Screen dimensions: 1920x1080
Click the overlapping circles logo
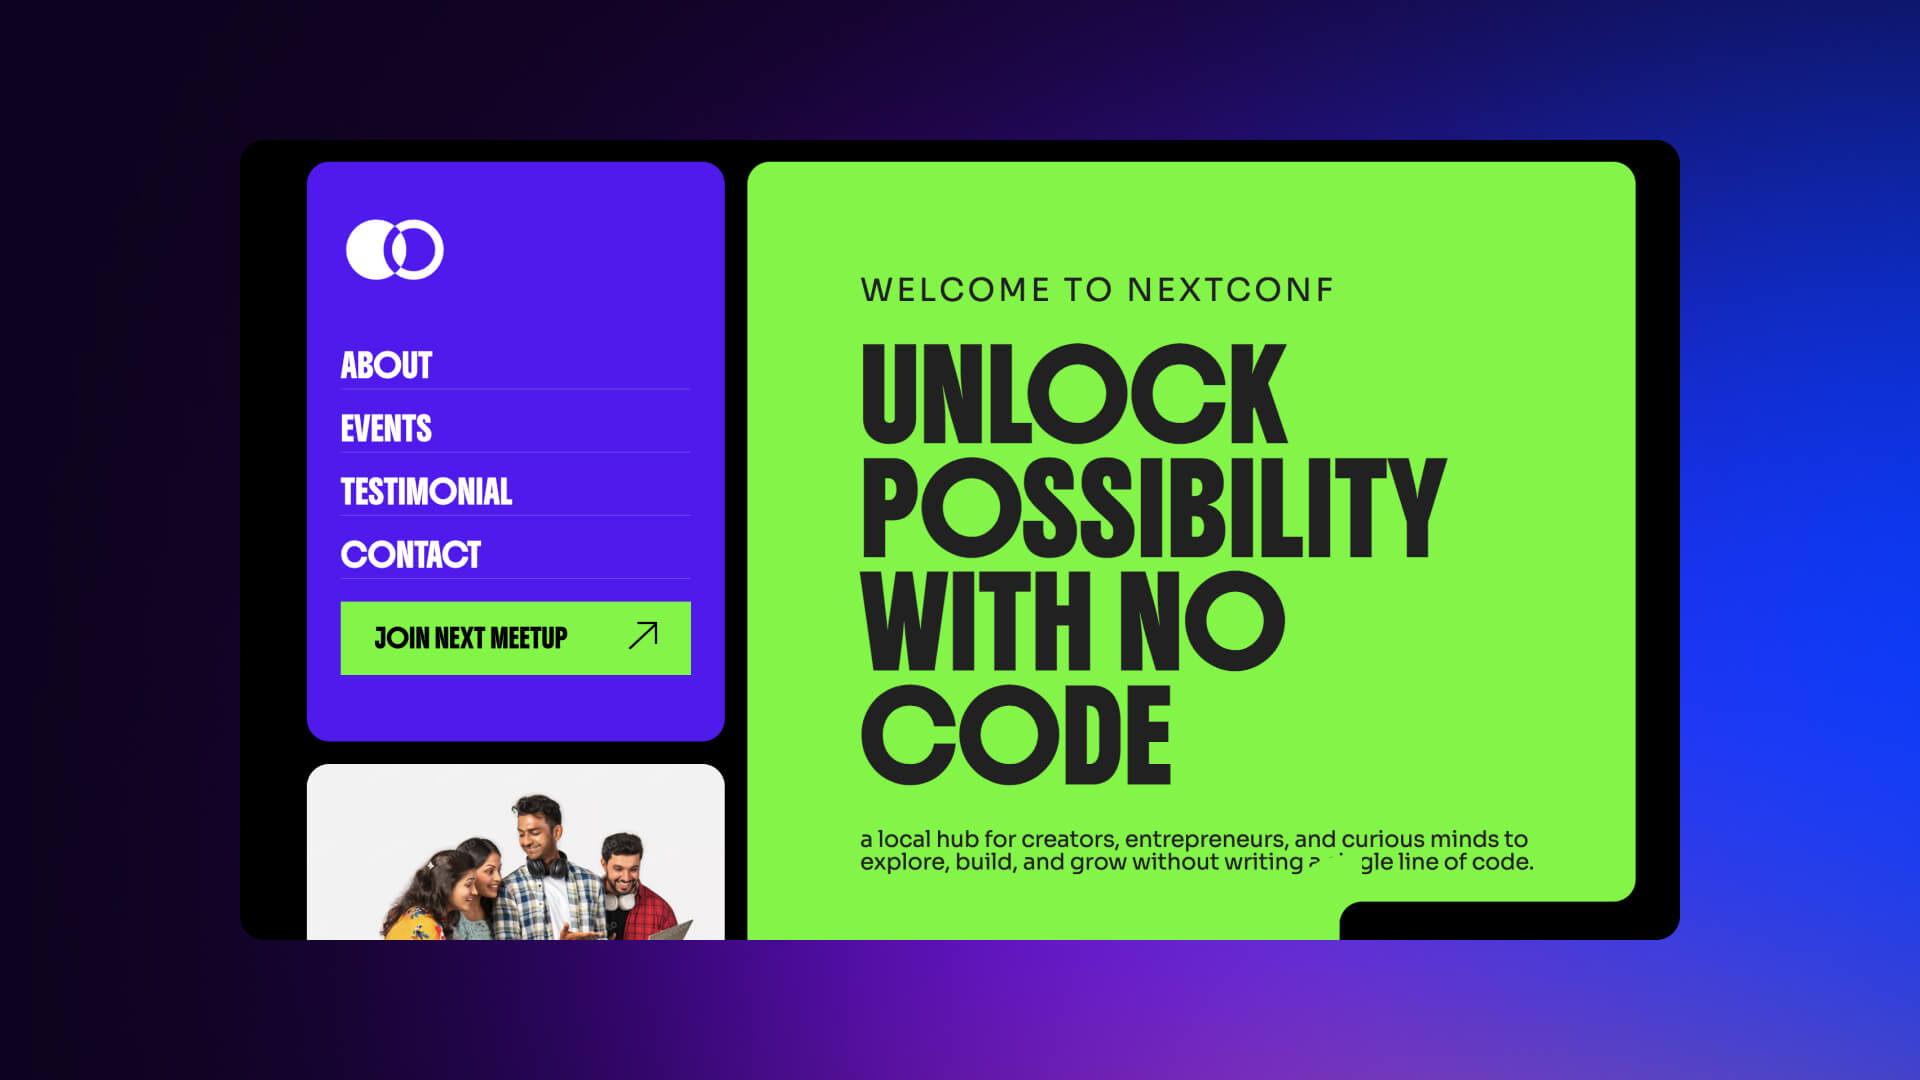point(394,249)
